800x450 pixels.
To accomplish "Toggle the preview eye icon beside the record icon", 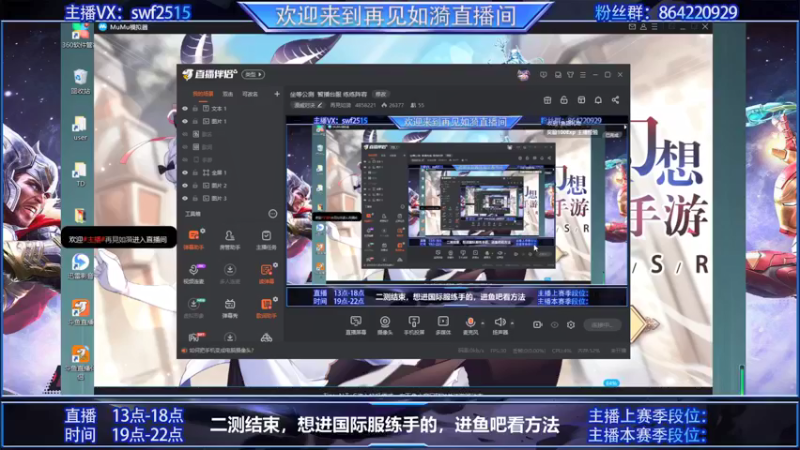I will pos(554,324).
